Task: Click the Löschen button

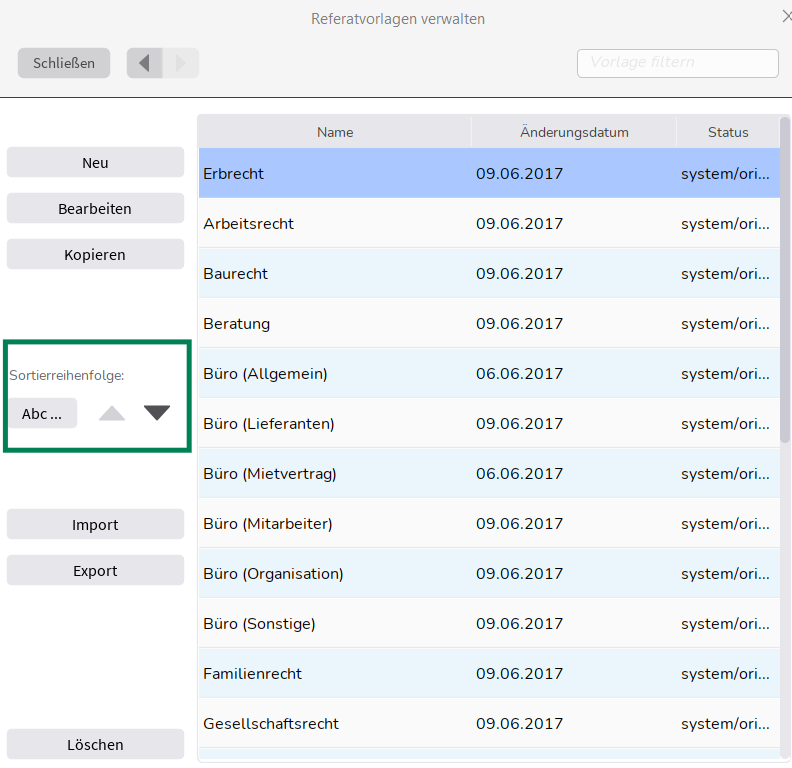Action: (95, 744)
